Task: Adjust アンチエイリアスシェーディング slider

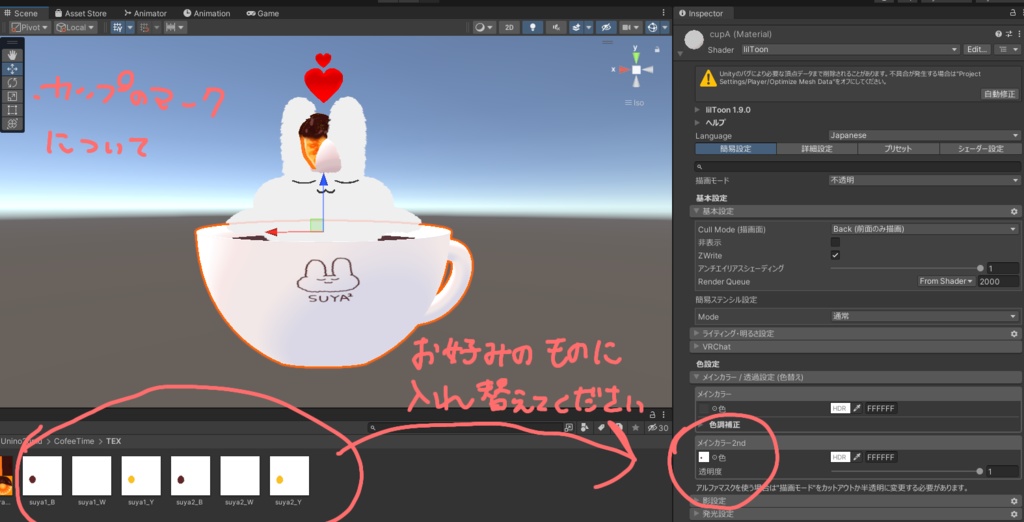Action: coord(905,269)
